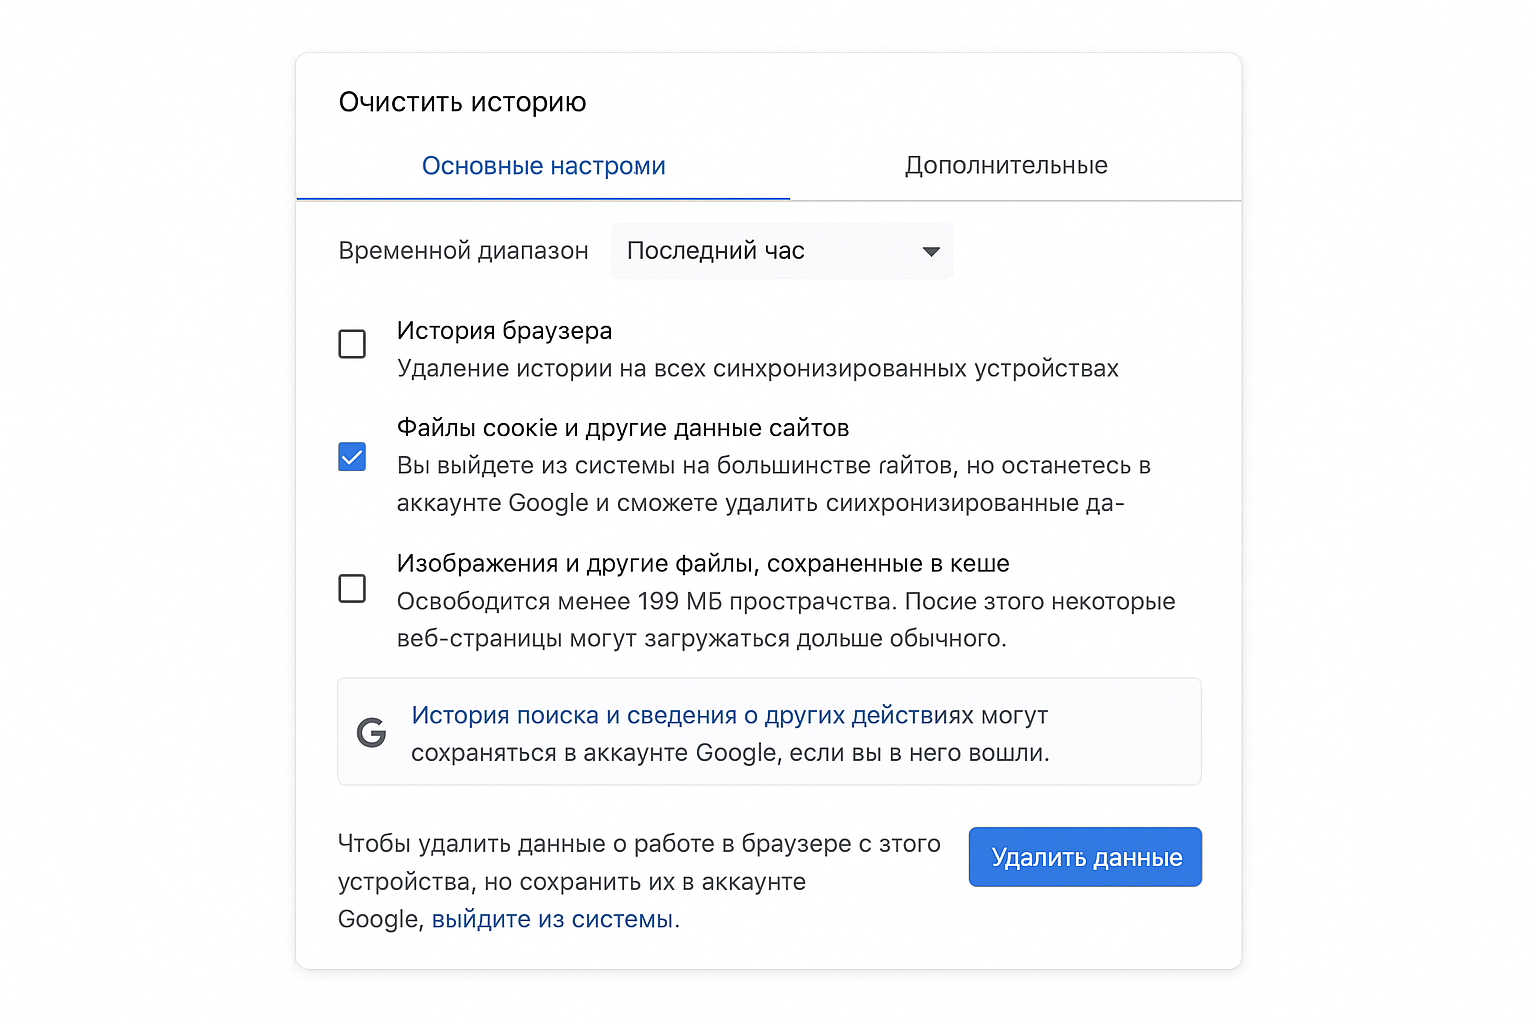Click the dropdown arrow beside Последний час
Viewport: 1536px width, 1024px height.
(x=930, y=250)
